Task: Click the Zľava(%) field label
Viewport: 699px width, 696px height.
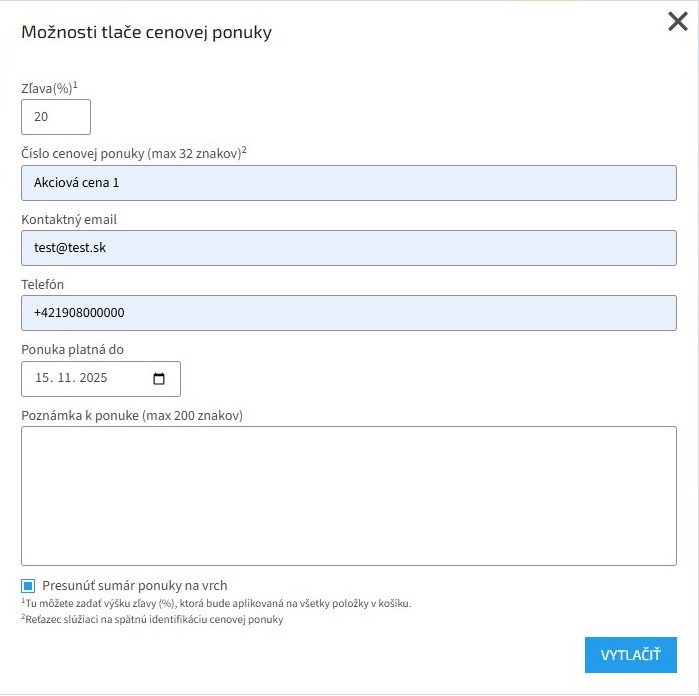Action: pos(49,88)
